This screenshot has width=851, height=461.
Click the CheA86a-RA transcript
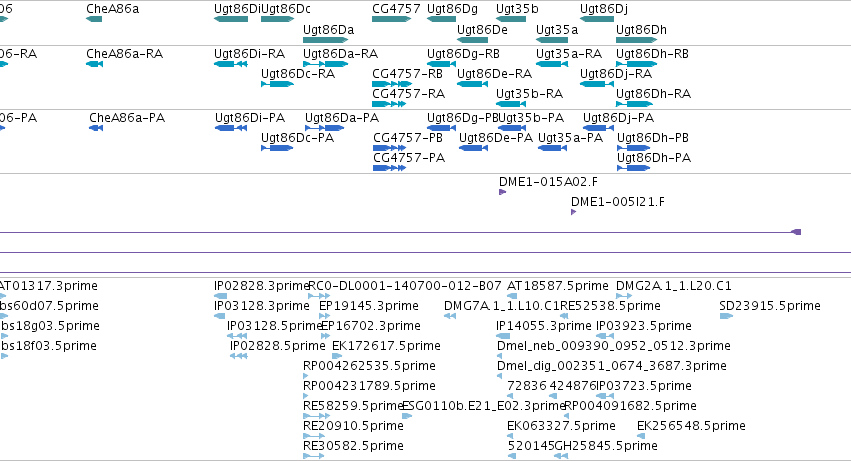coord(94,64)
